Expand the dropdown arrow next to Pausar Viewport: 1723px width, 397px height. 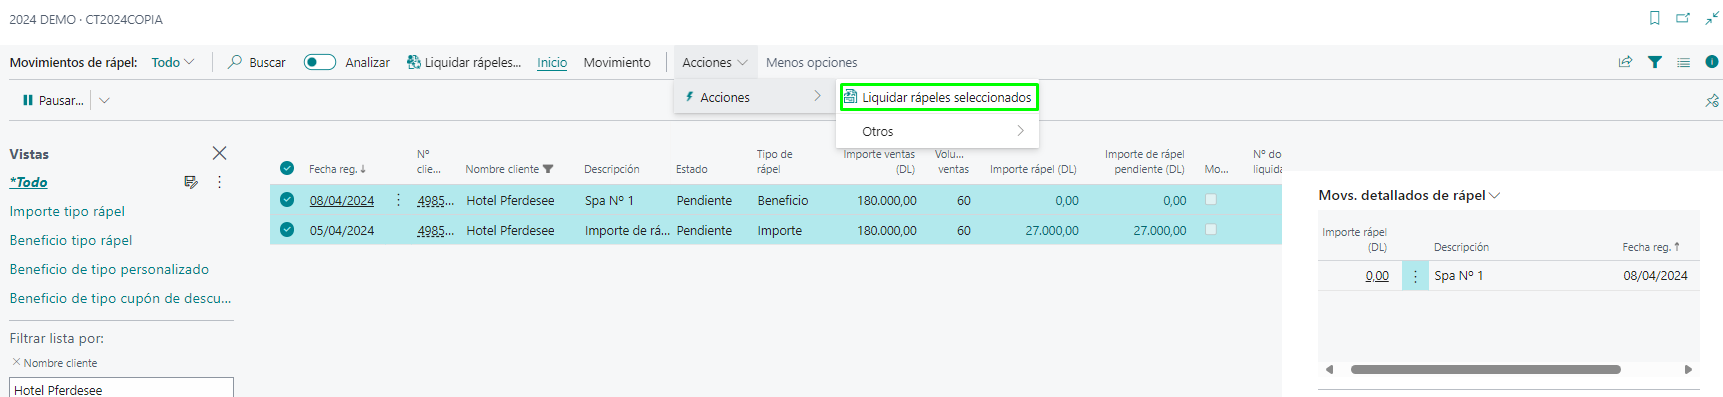104,100
